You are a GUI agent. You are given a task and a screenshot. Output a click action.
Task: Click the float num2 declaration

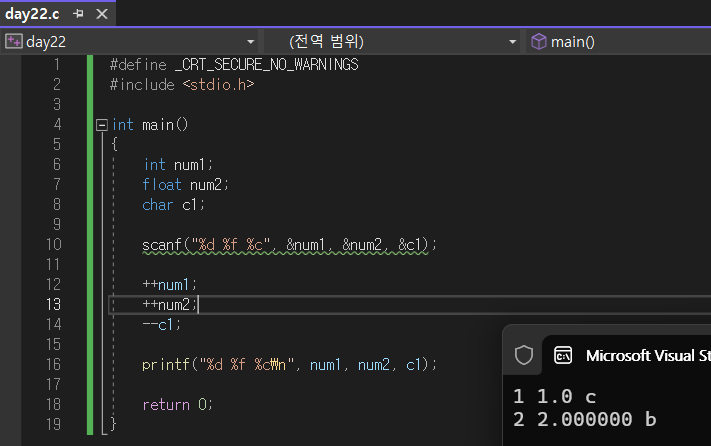point(185,184)
